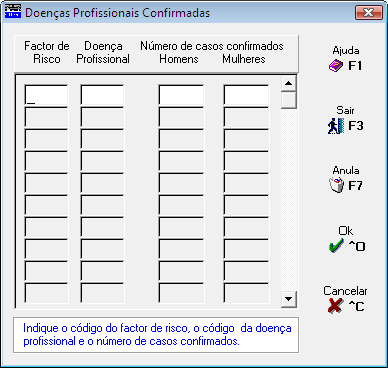
Task: Focus first-row Doença Profissional field
Action: click(102, 95)
